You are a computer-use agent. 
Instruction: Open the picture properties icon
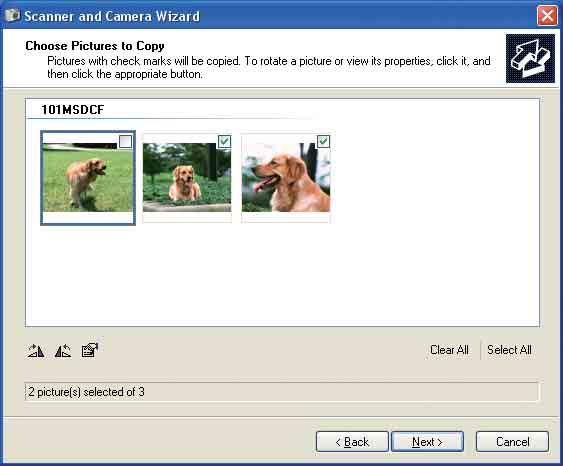tap(90, 350)
